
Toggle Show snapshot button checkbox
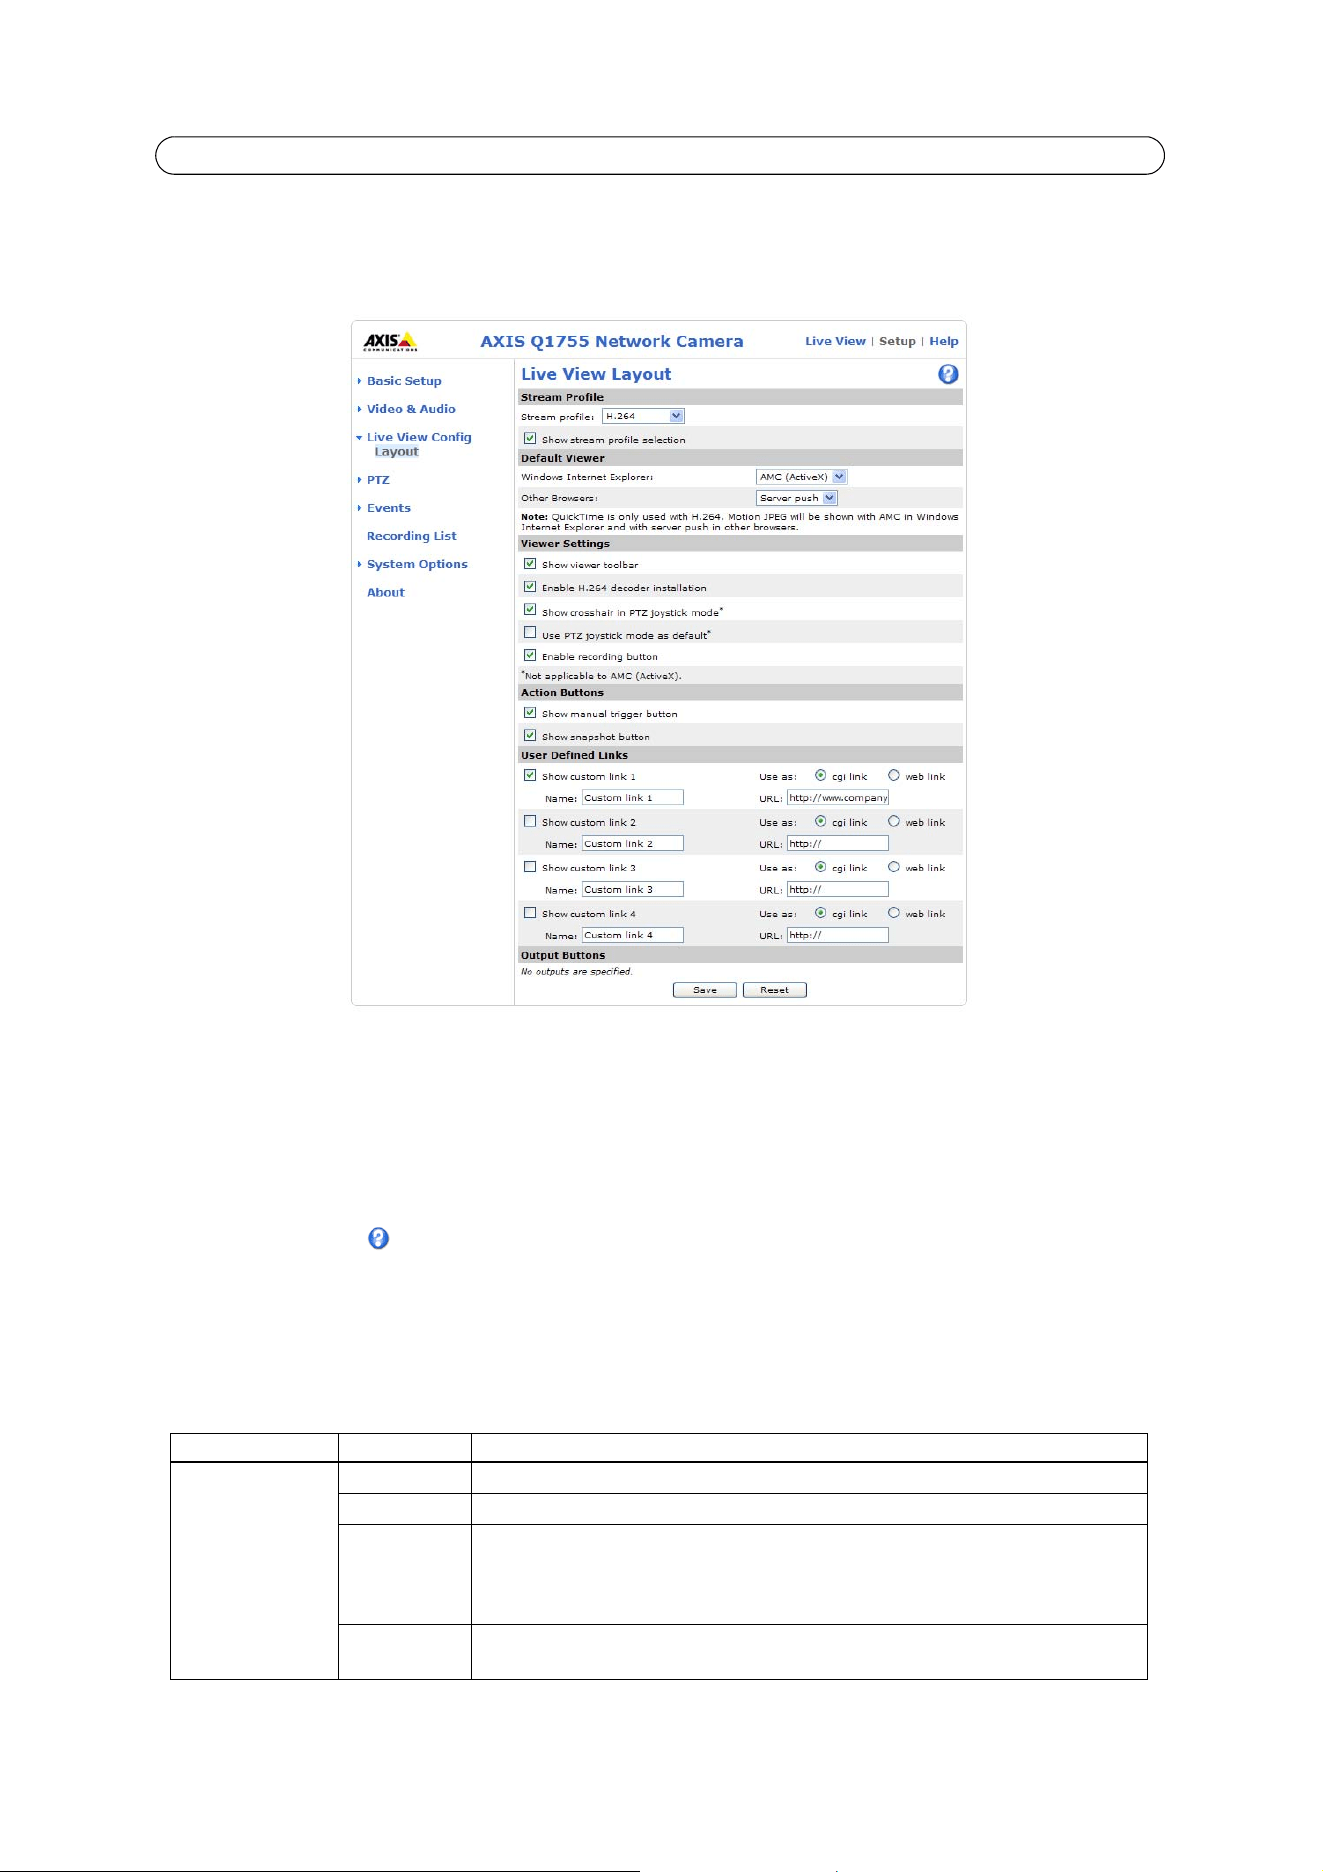tap(530, 736)
